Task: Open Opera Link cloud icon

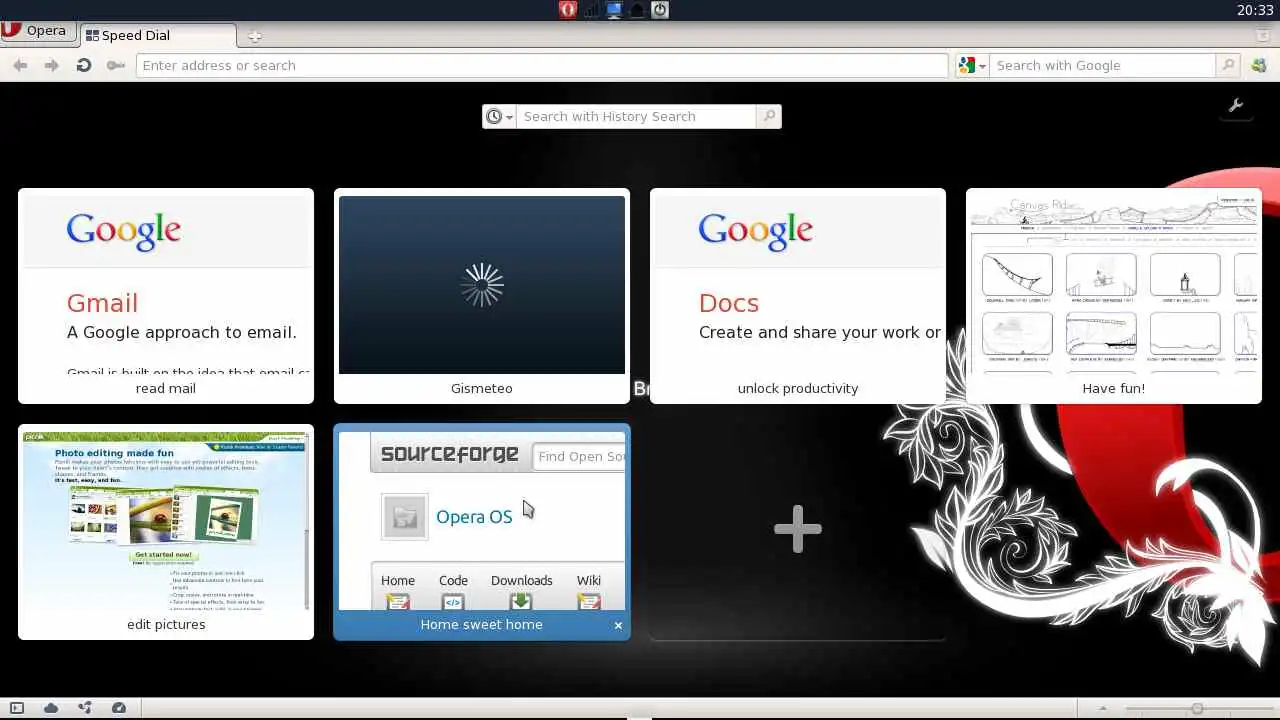Action: point(50,708)
